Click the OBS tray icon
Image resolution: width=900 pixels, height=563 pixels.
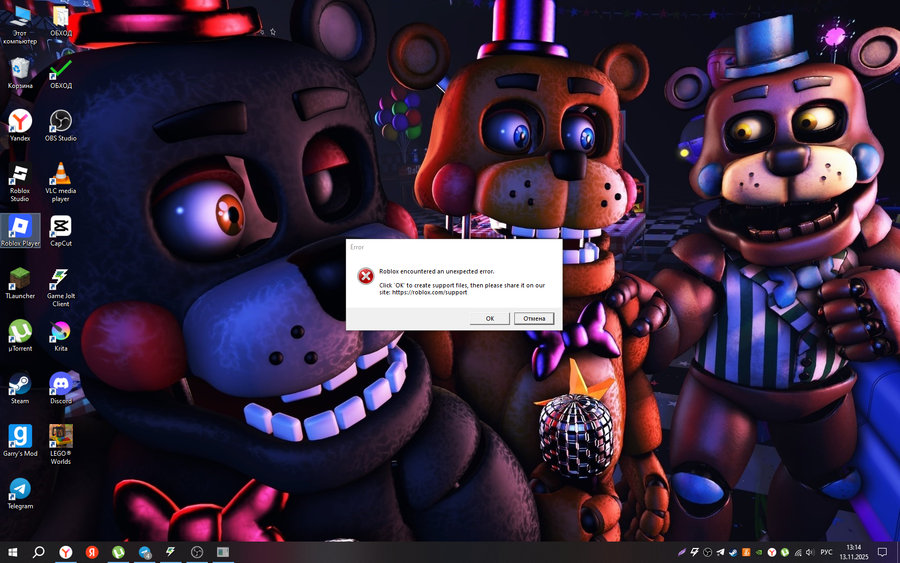click(708, 552)
